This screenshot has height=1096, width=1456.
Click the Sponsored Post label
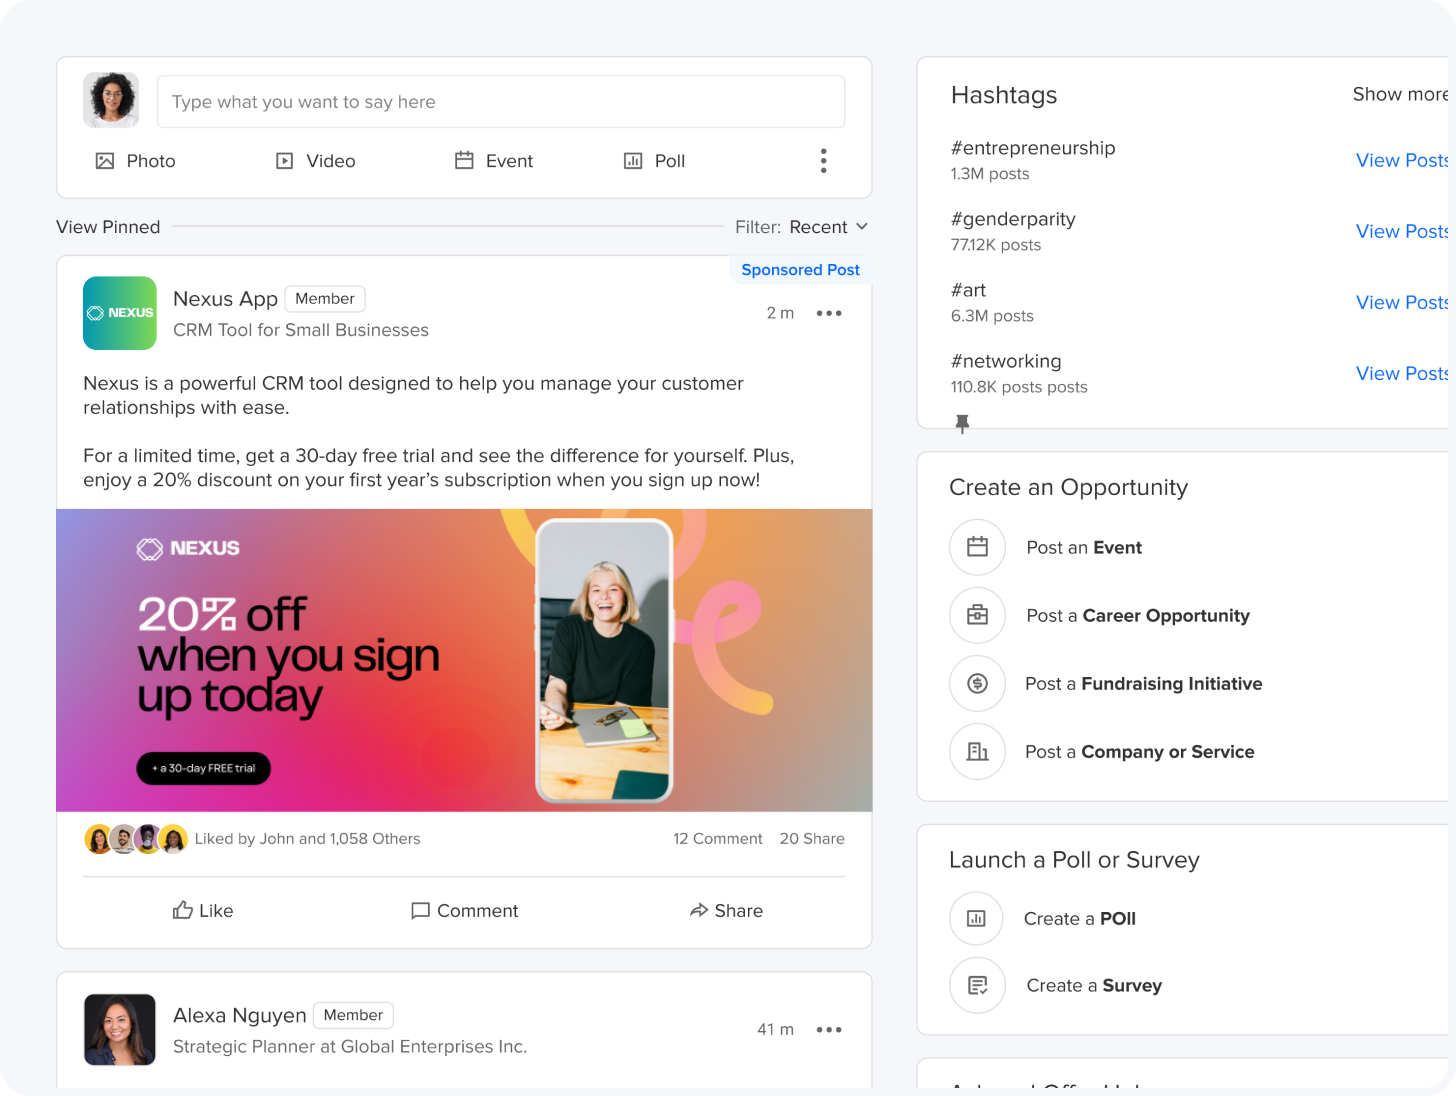(800, 270)
